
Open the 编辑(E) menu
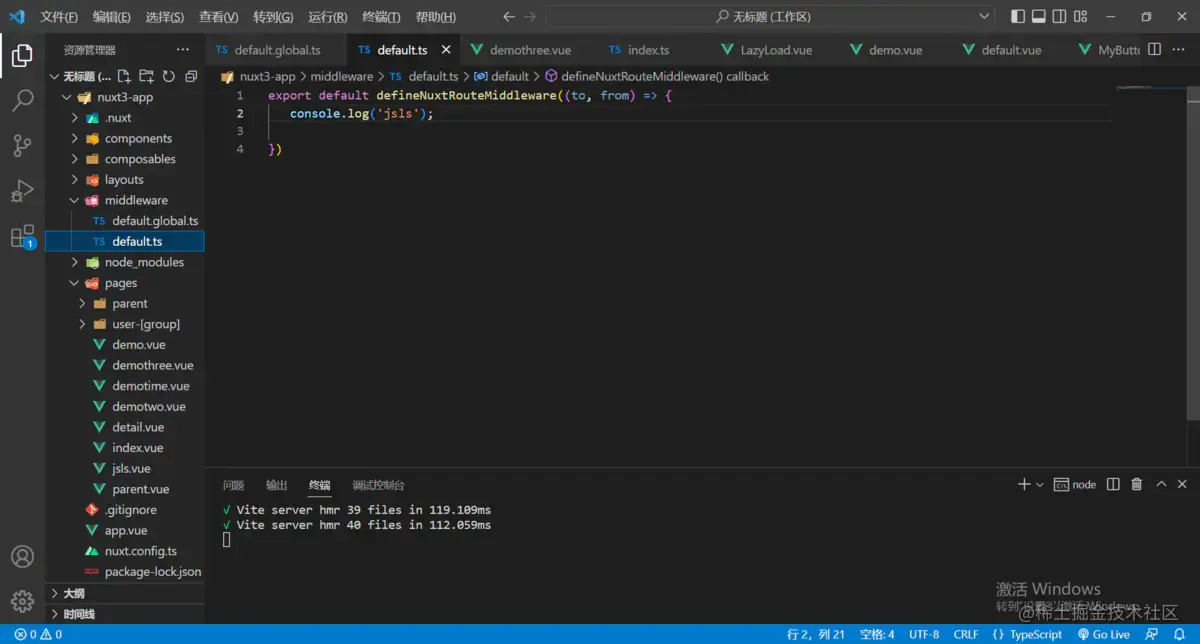(112, 17)
